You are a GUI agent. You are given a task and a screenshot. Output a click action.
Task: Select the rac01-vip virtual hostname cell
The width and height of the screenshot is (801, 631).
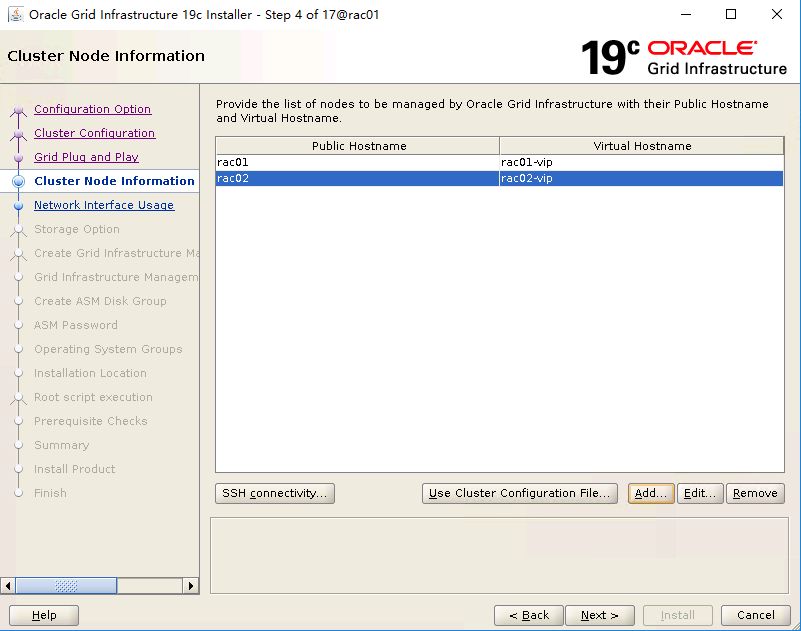click(x=642, y=162)
